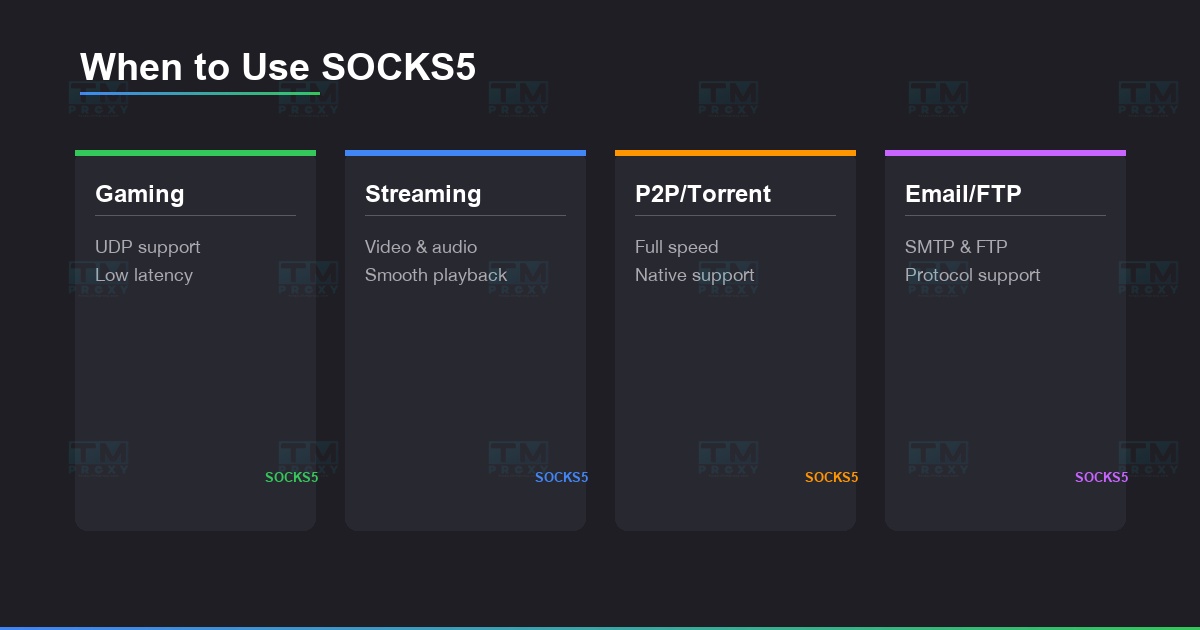Click the purple top bar of Email/FTP card

tap(1005, 153)
